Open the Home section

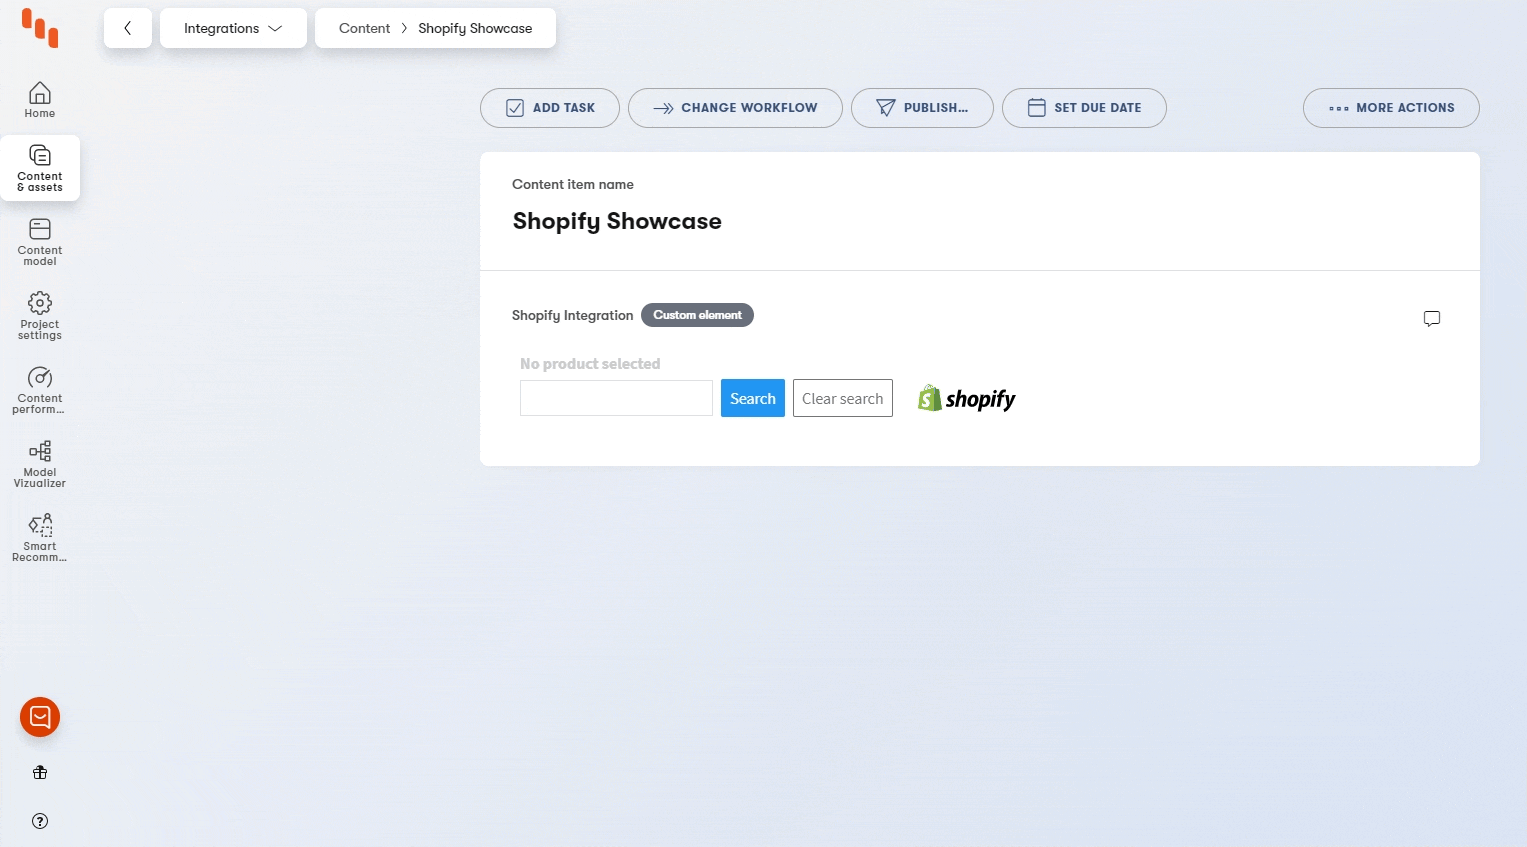click(x=40, y=100)
